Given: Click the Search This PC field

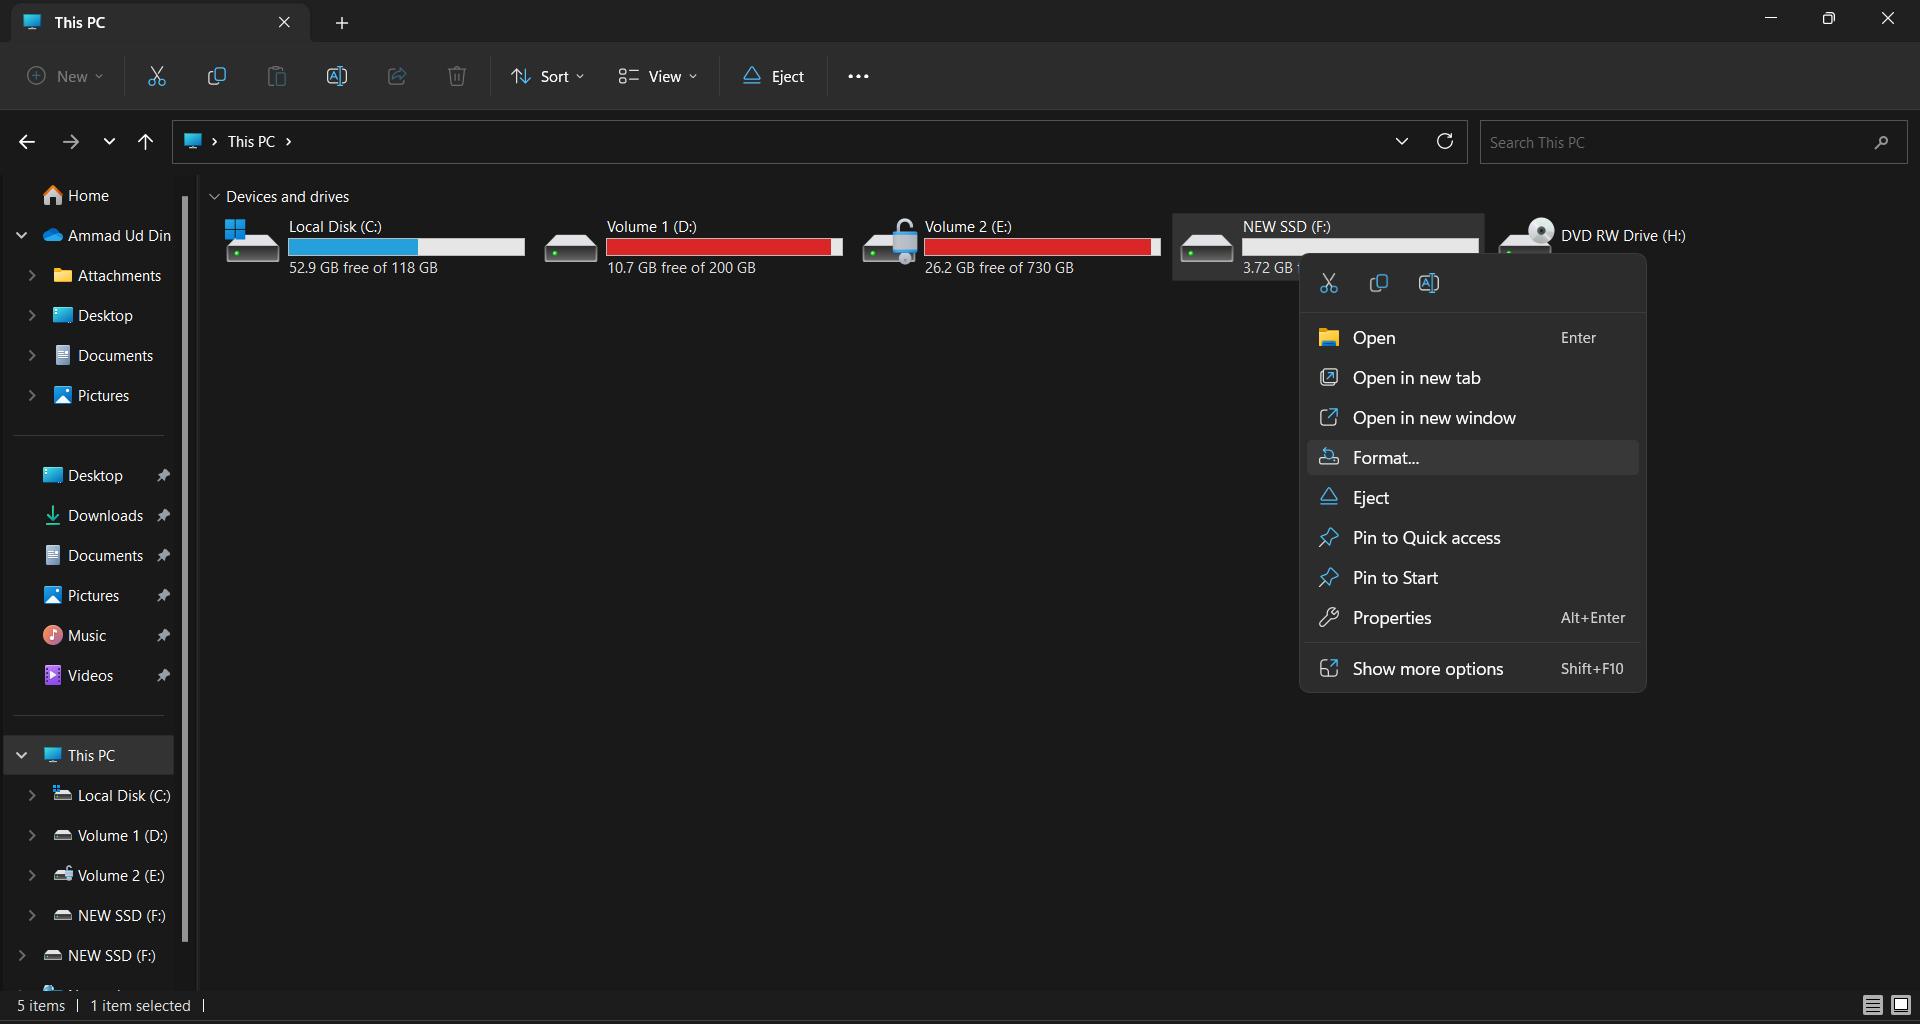Looking at the screenshot, I should [x=1675, y=142].
